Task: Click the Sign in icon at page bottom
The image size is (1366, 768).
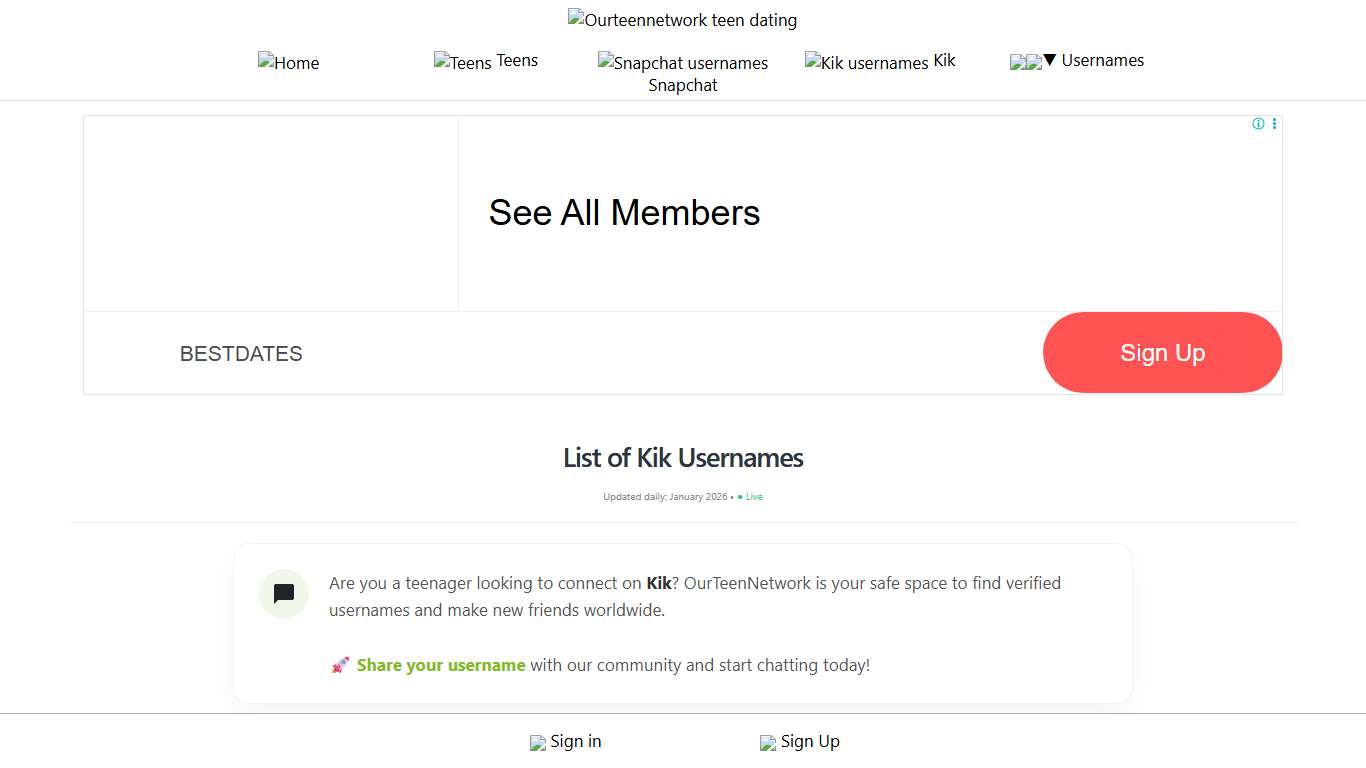Action: (537, 742)
